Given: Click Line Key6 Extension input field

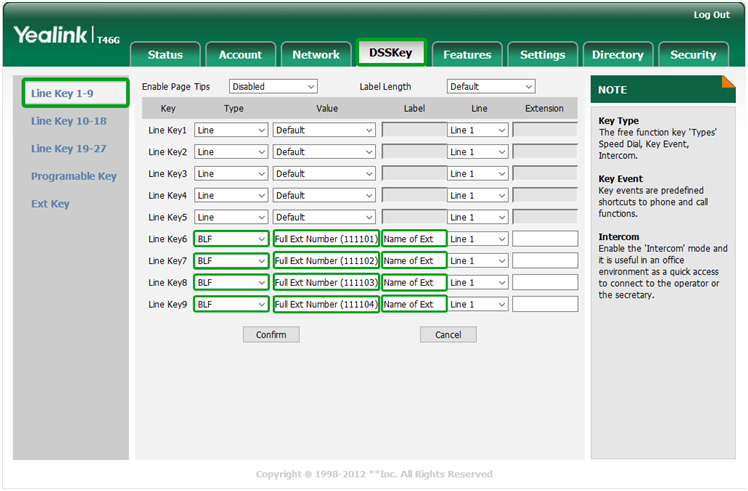Looking at the screenshot, I should (x=545, y=239).
